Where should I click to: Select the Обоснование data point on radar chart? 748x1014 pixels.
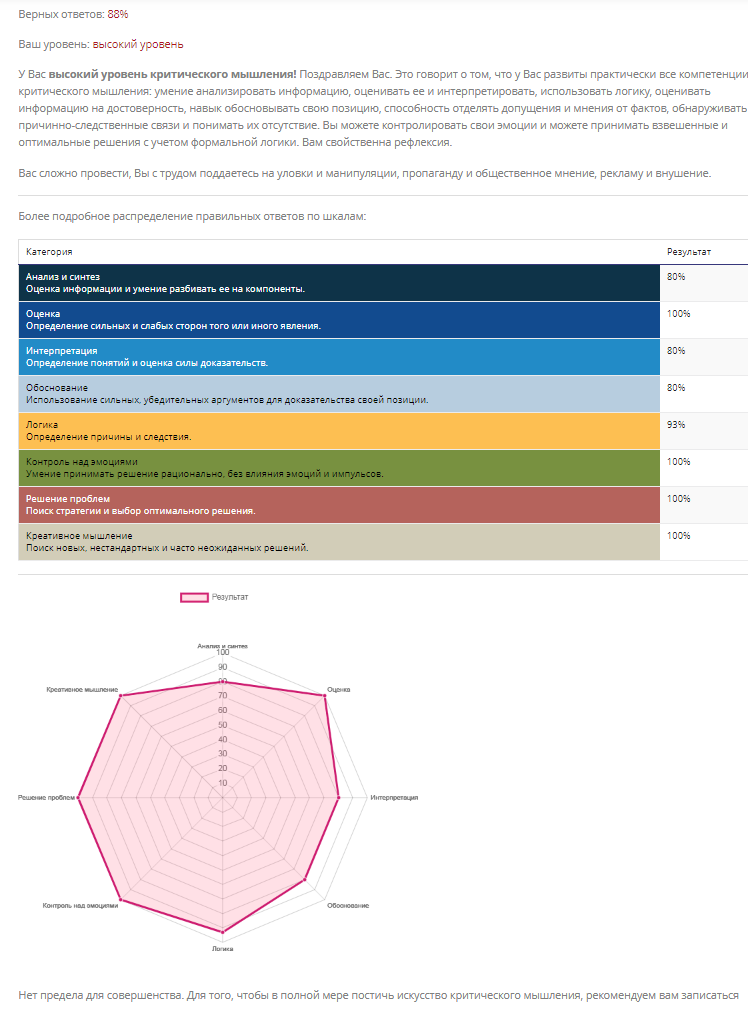click(304, 880)
